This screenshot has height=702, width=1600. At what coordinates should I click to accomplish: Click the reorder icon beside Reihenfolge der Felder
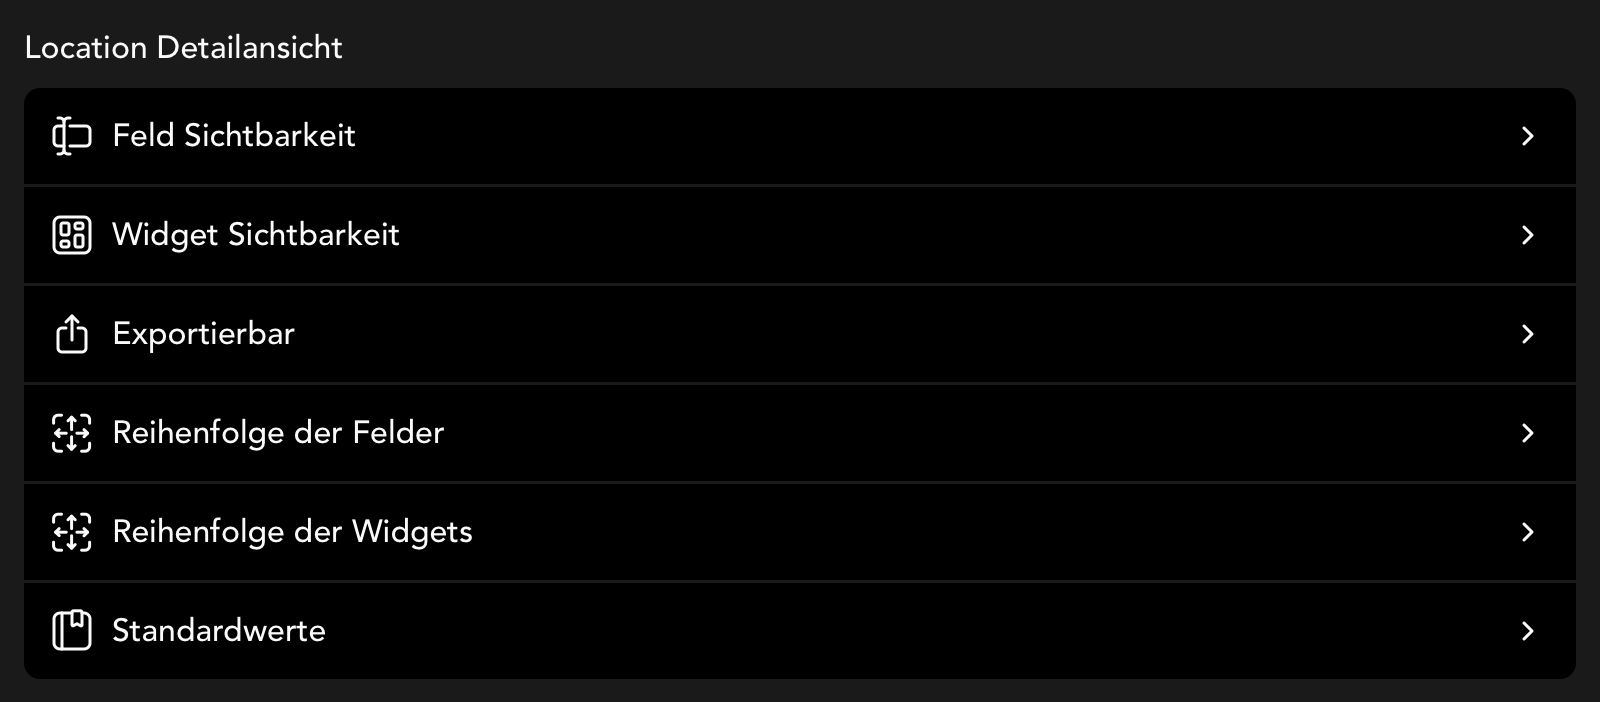[71, 433]
